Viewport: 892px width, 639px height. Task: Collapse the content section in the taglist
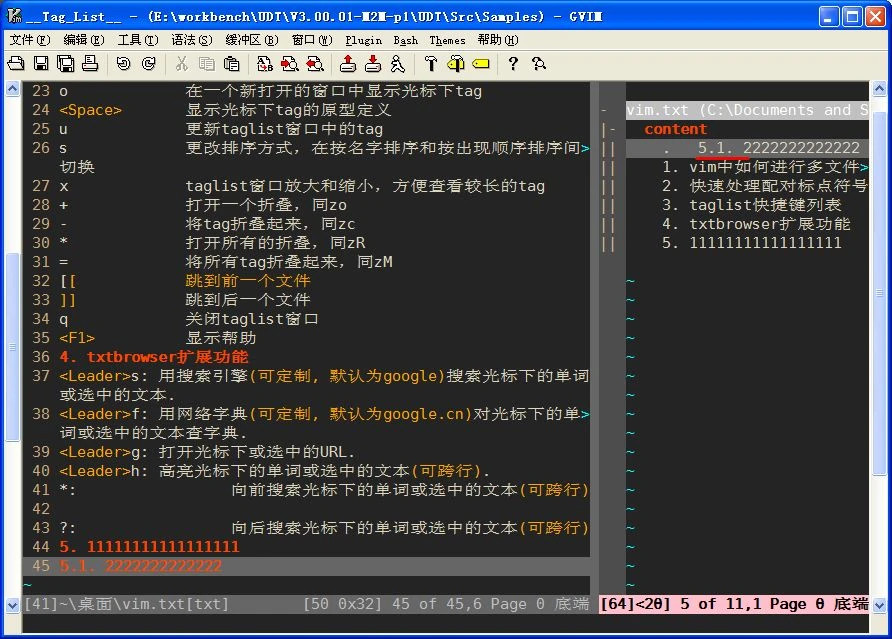click(615, 128)
